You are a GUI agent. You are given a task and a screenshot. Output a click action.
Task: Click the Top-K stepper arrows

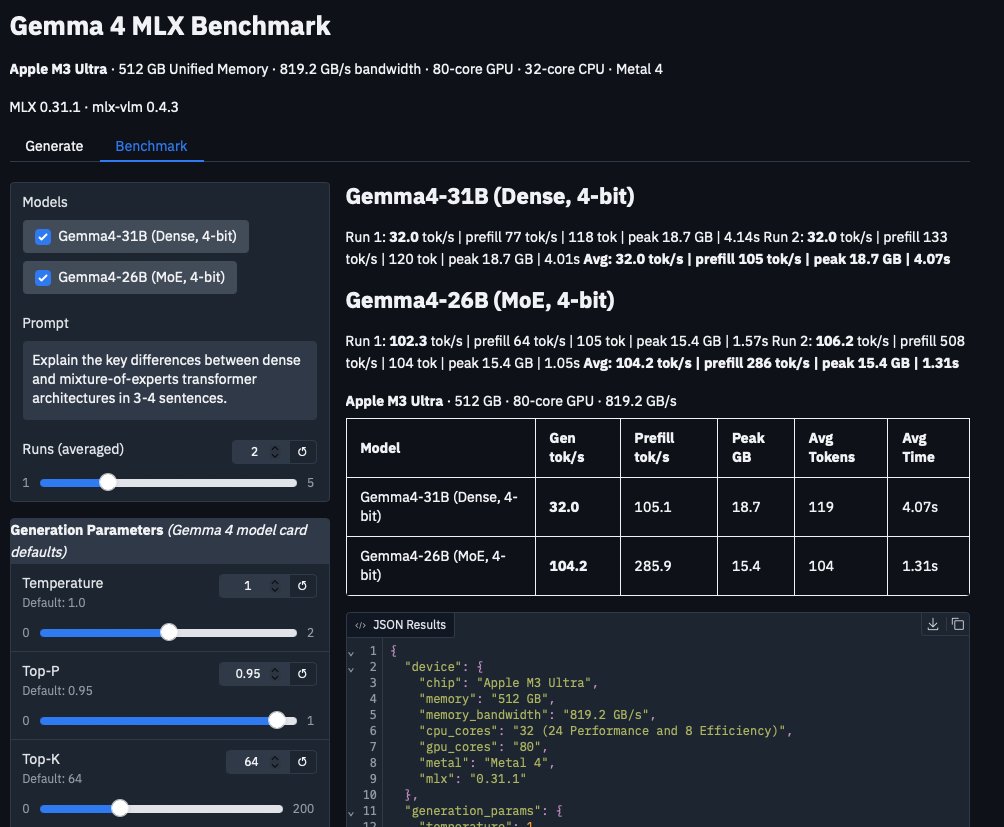(x=275, y=762)
